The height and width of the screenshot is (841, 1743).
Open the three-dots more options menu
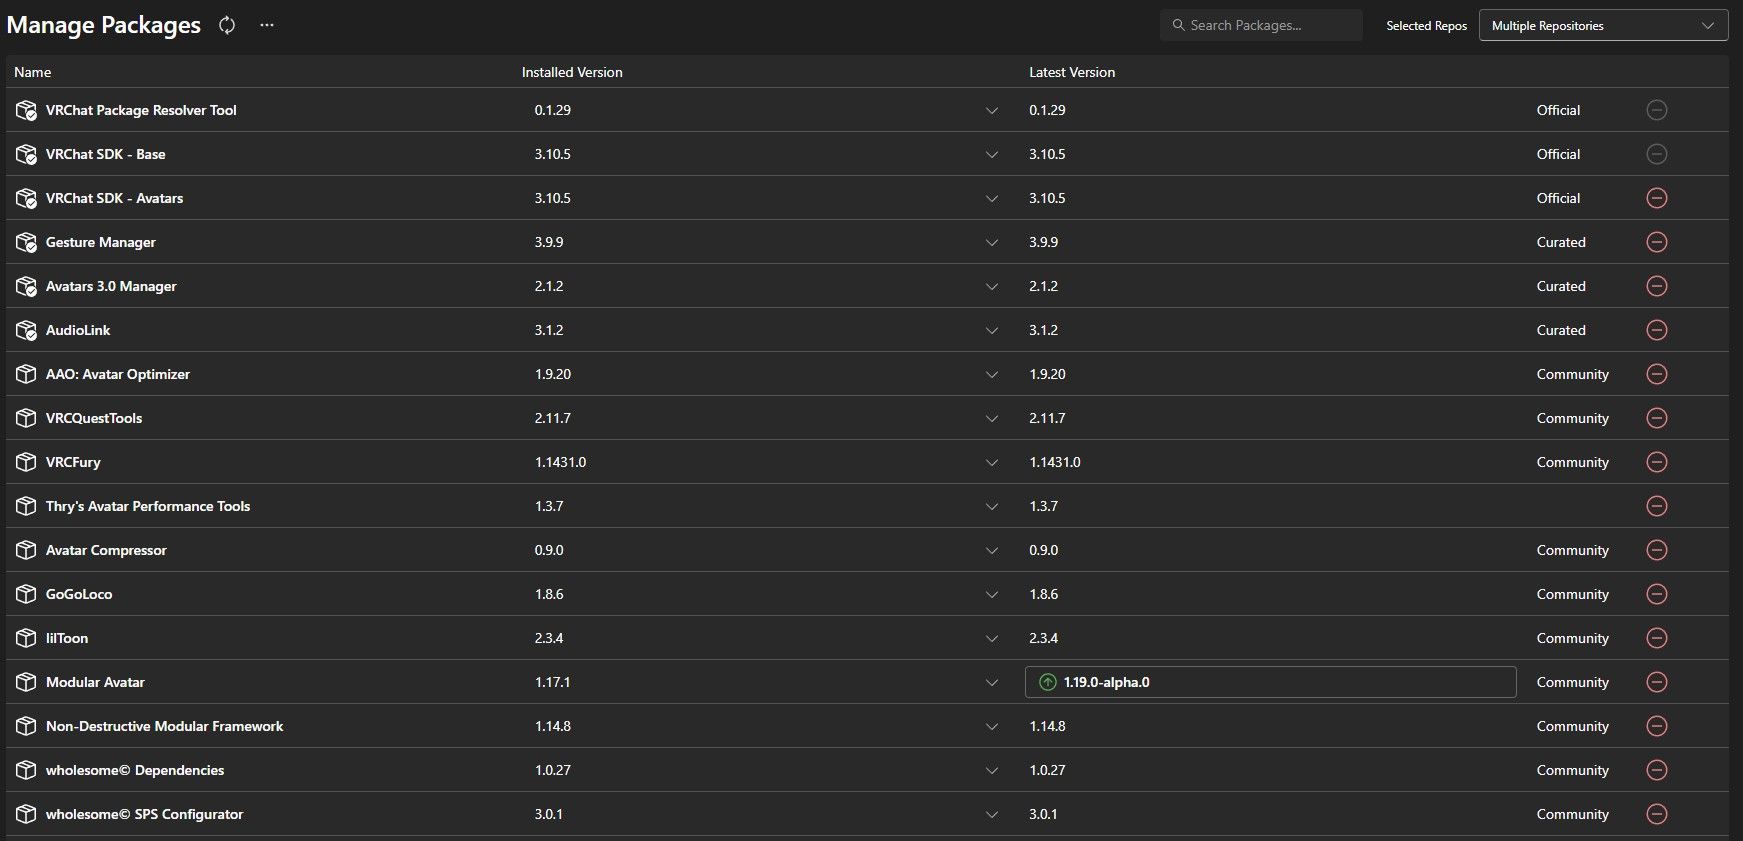point(267,26)
